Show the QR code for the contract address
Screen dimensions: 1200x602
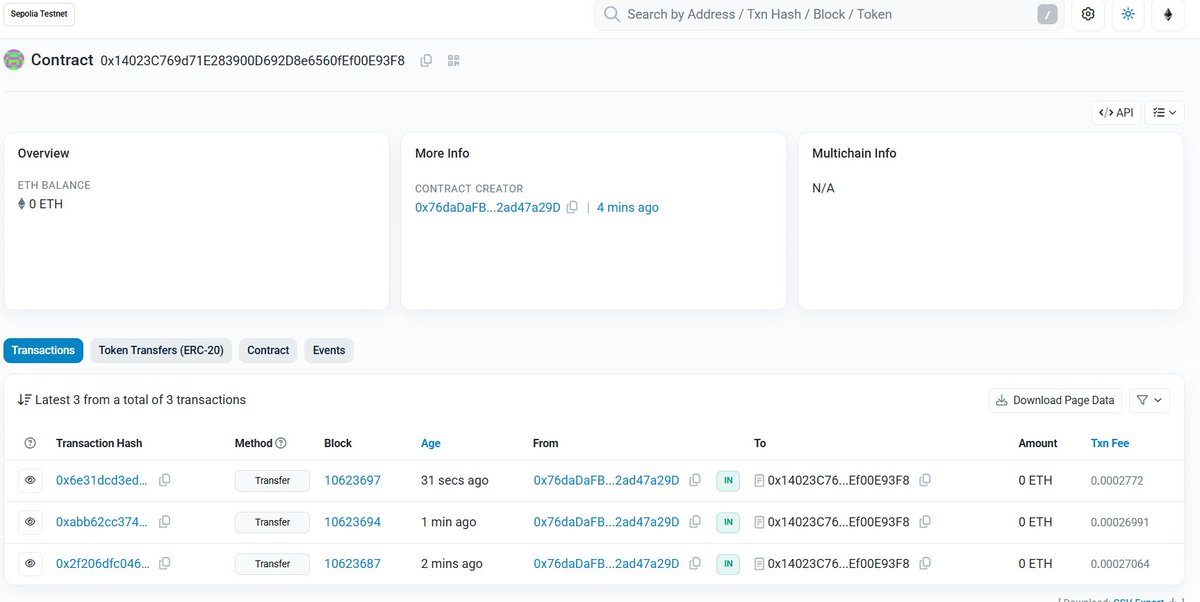pos(454,61)
